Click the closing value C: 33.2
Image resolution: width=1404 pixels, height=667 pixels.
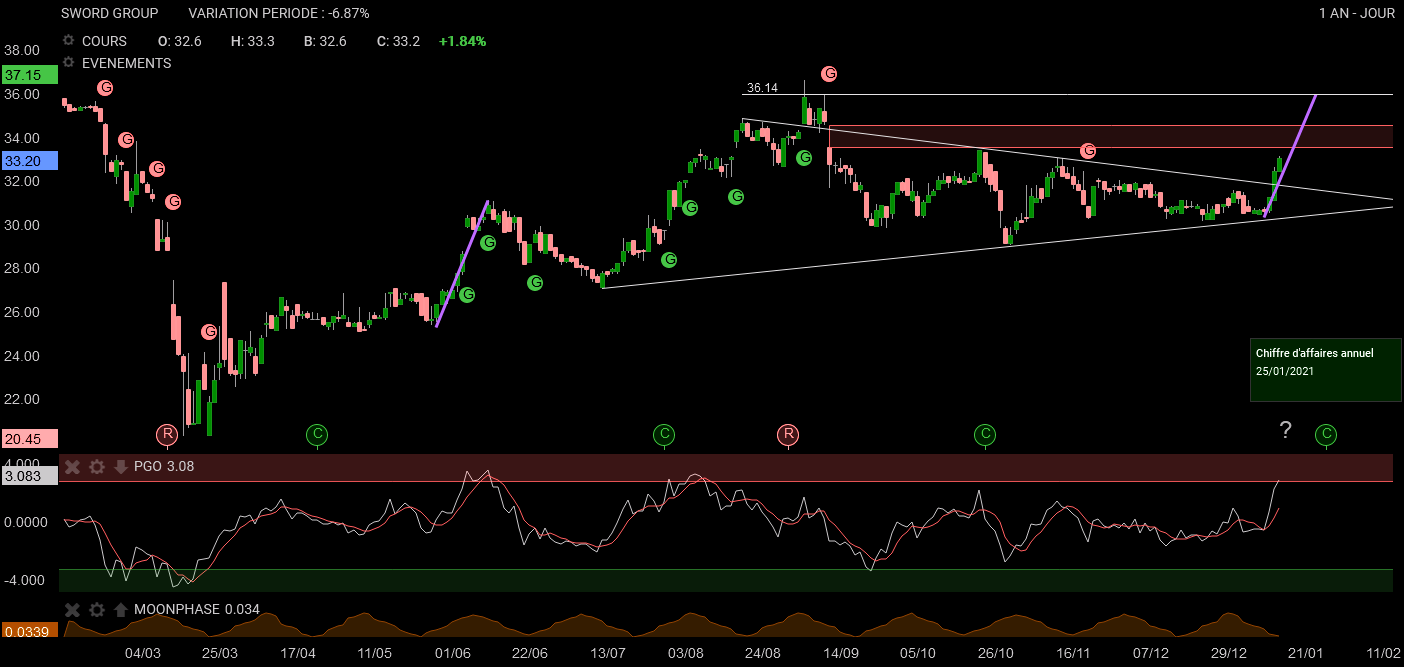click(x=398, y=41)
